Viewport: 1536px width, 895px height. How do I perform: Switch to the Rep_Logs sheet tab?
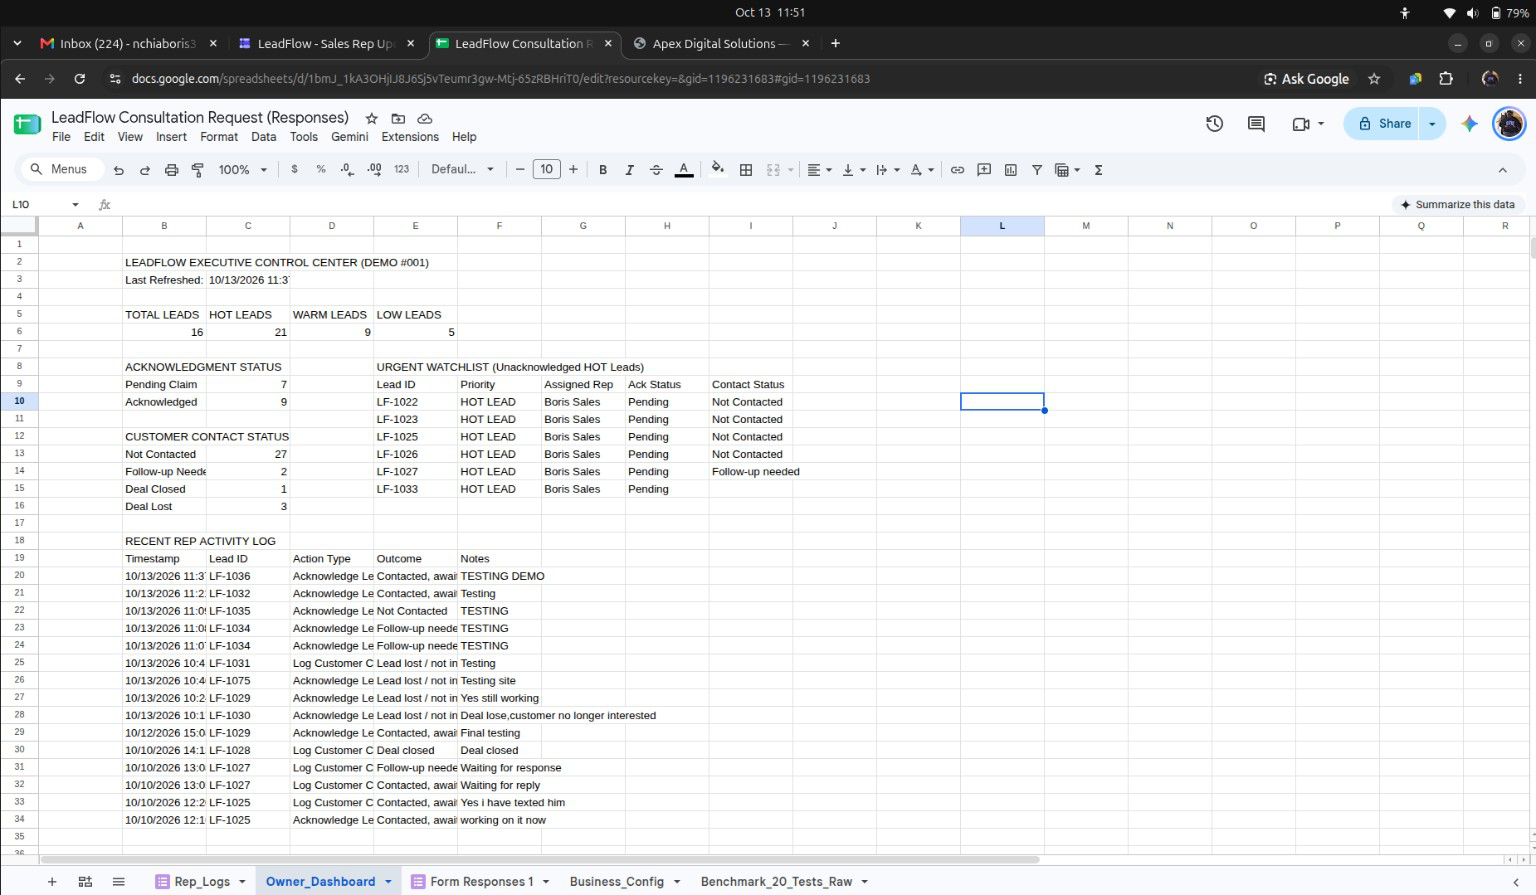202,882
